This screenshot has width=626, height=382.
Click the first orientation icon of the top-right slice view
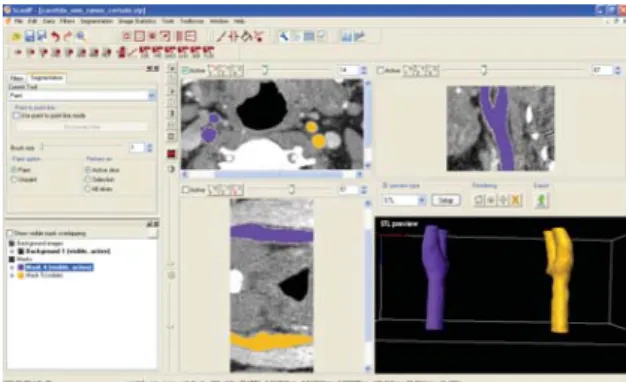point(409,71)
